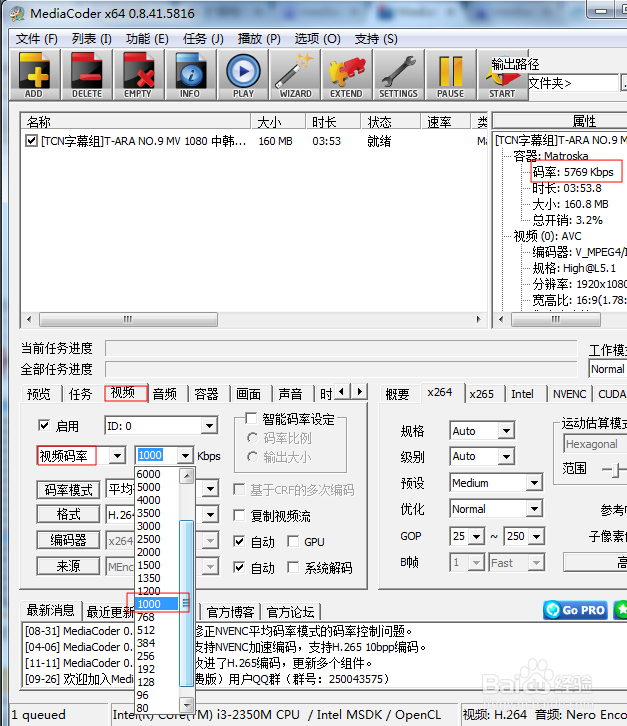
Task: Select 码率比例 radio button
Action: 252,438
